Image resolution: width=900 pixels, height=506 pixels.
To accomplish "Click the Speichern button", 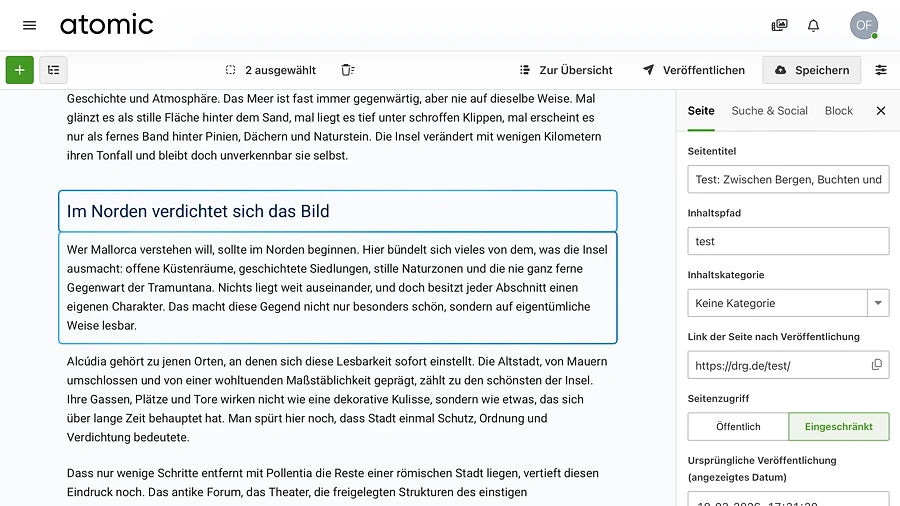I will 811,70.
